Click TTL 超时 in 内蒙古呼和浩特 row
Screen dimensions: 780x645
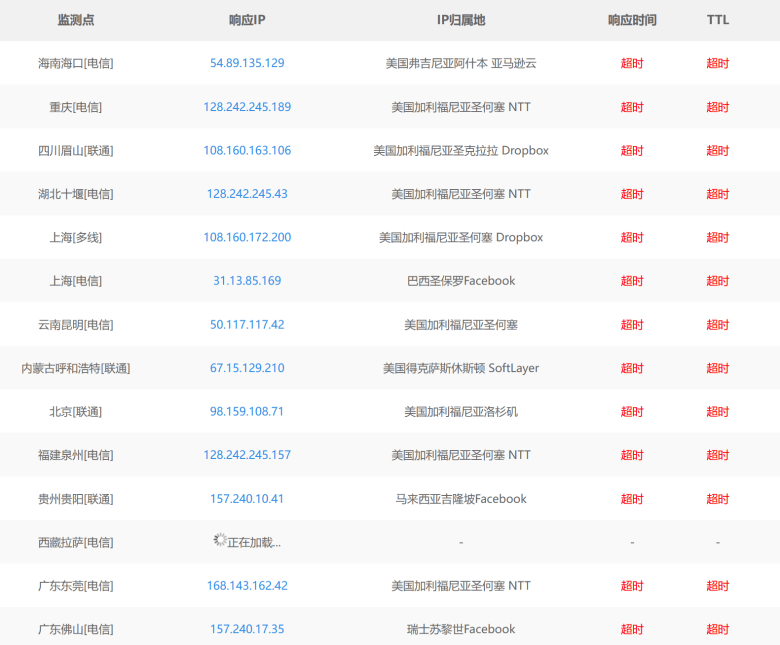[717, 368]
